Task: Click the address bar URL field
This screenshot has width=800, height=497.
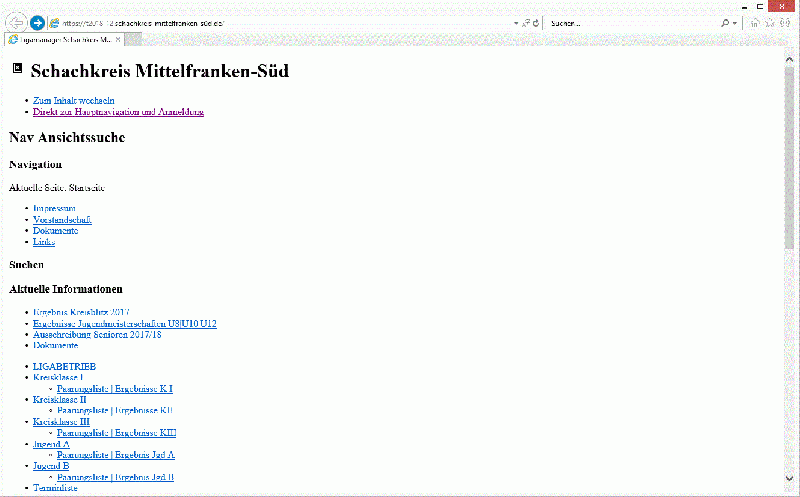Action: tap(280, 22)
